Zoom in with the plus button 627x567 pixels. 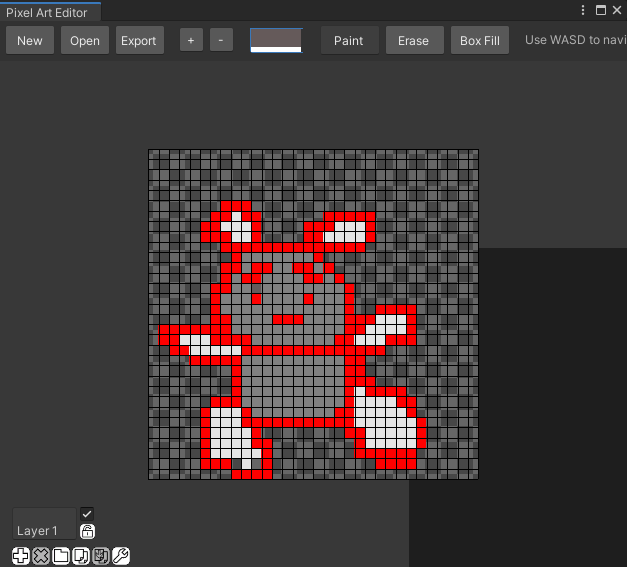[x=191, y=40]
